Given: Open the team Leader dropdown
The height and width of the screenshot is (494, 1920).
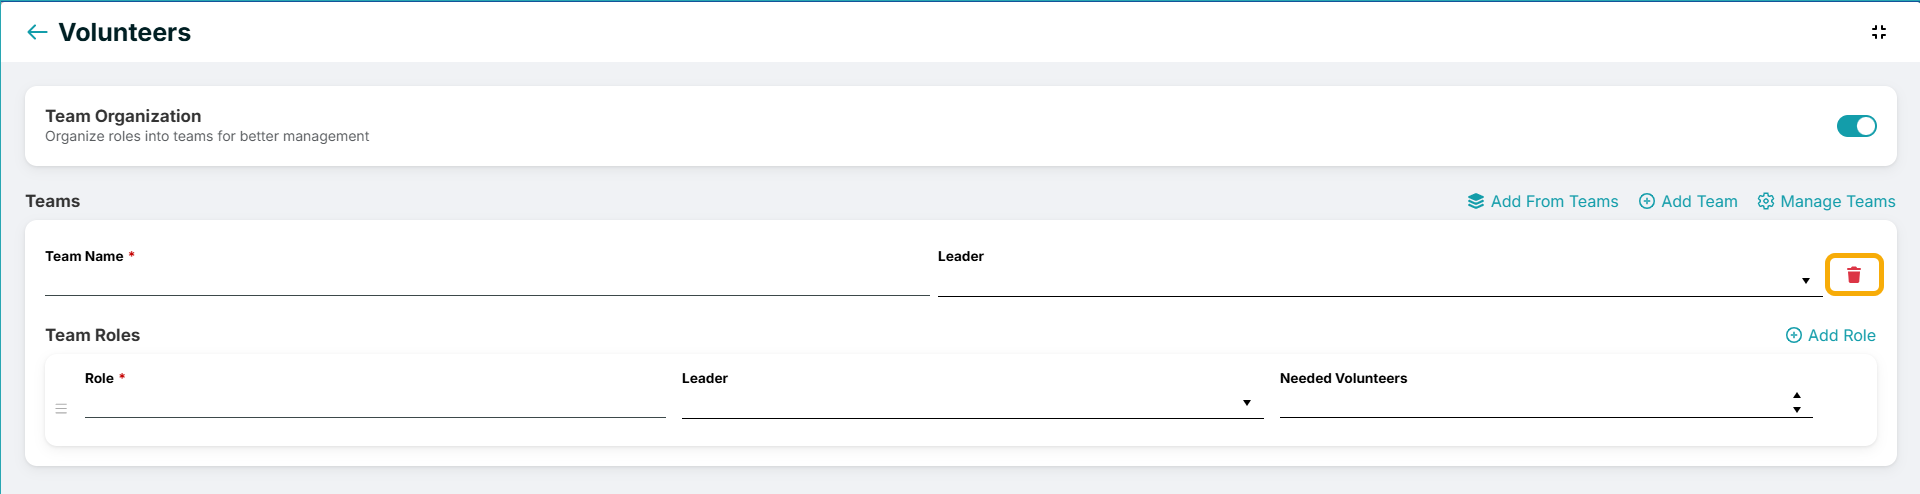Looking at the screenshot, I should pos(1378,281).
